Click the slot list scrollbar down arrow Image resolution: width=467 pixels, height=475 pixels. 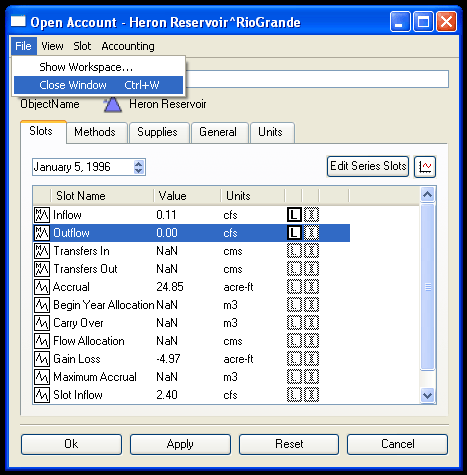point(427,395)
